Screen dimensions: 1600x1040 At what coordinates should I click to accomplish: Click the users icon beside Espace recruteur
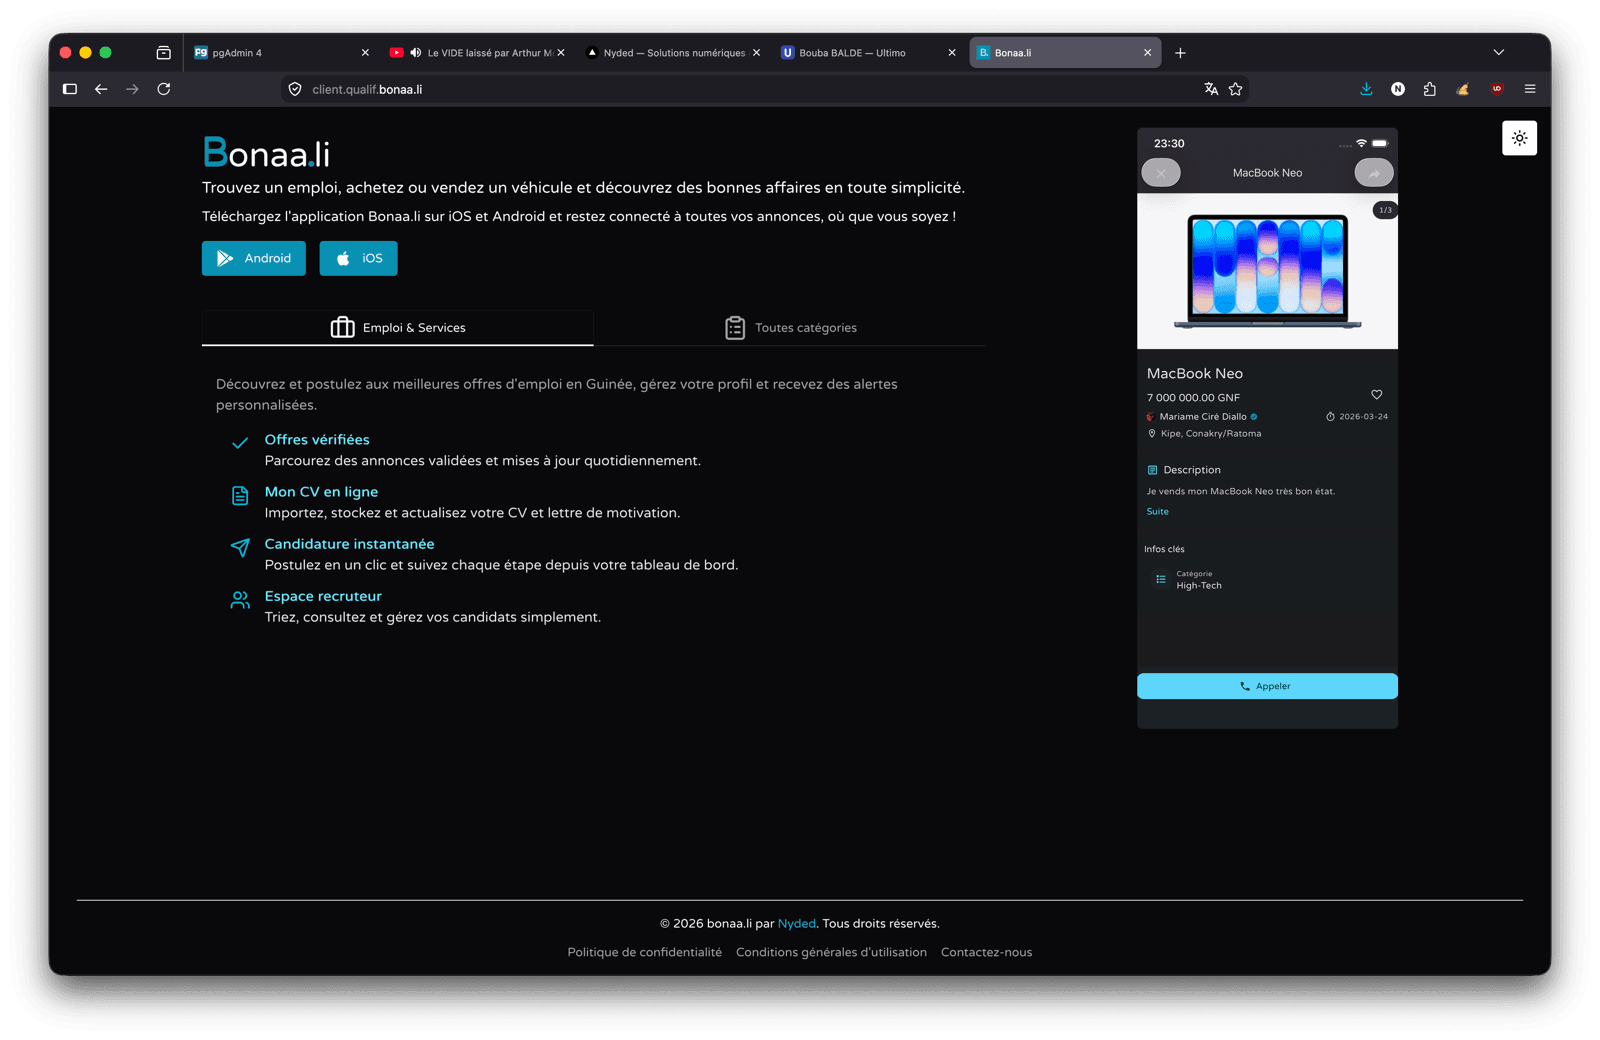point(240,599)
